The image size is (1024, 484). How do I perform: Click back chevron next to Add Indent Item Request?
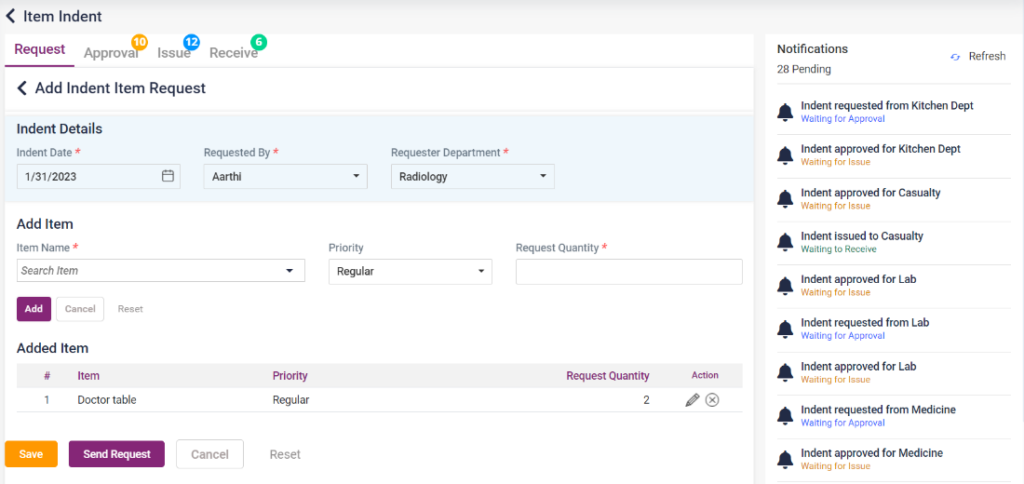point(23,88)
